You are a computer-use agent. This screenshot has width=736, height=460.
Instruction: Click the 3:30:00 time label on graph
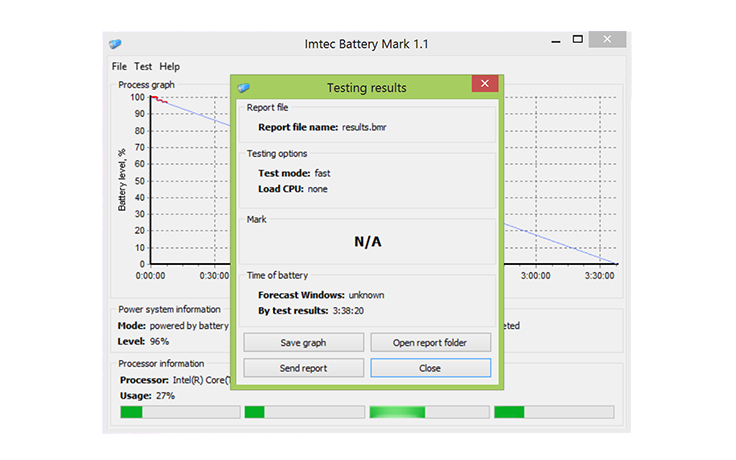coord(599,276)
